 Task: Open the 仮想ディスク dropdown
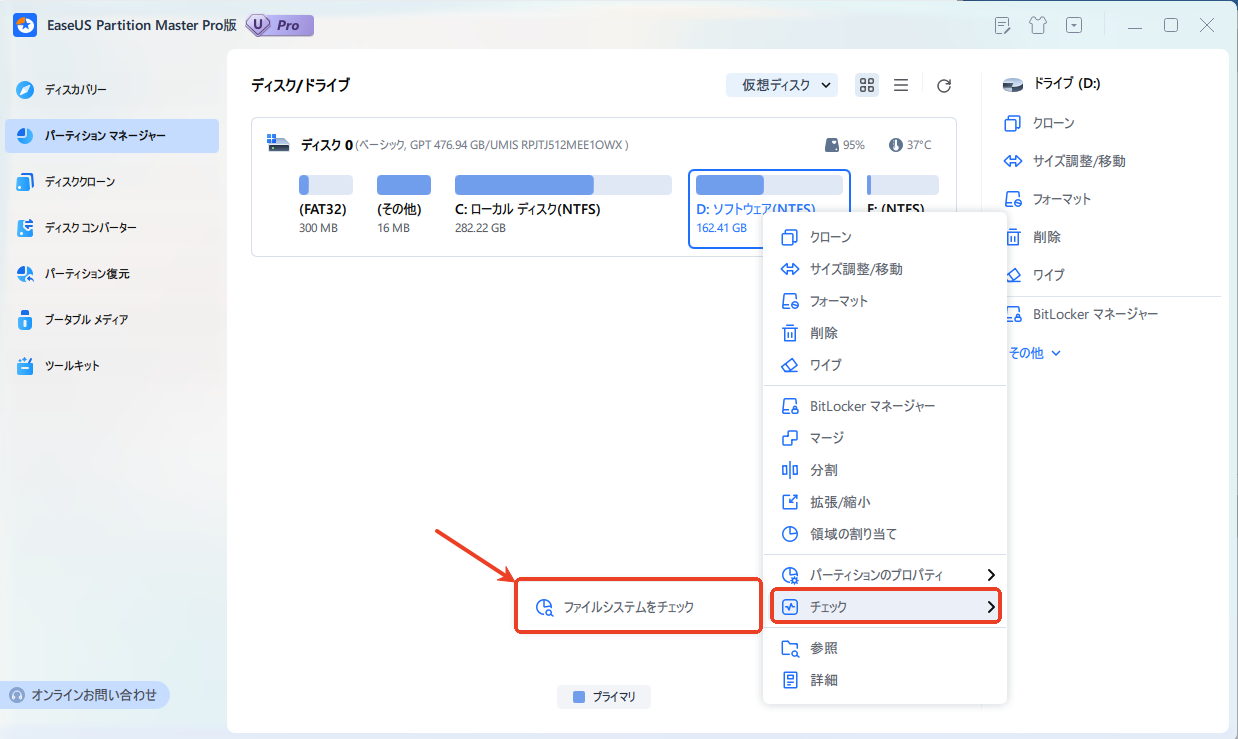(782, 85)
